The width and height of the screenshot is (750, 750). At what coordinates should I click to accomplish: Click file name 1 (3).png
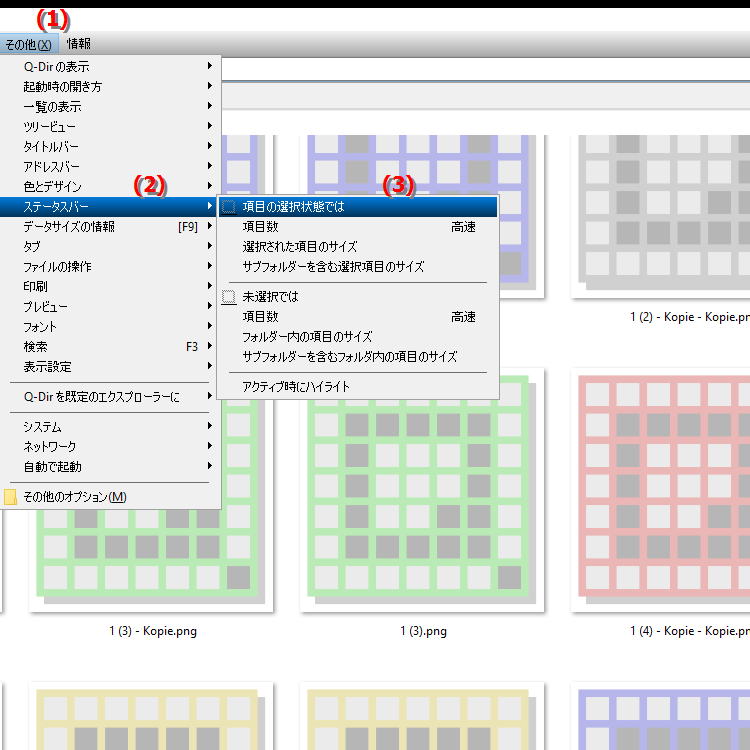coord(423,631)
